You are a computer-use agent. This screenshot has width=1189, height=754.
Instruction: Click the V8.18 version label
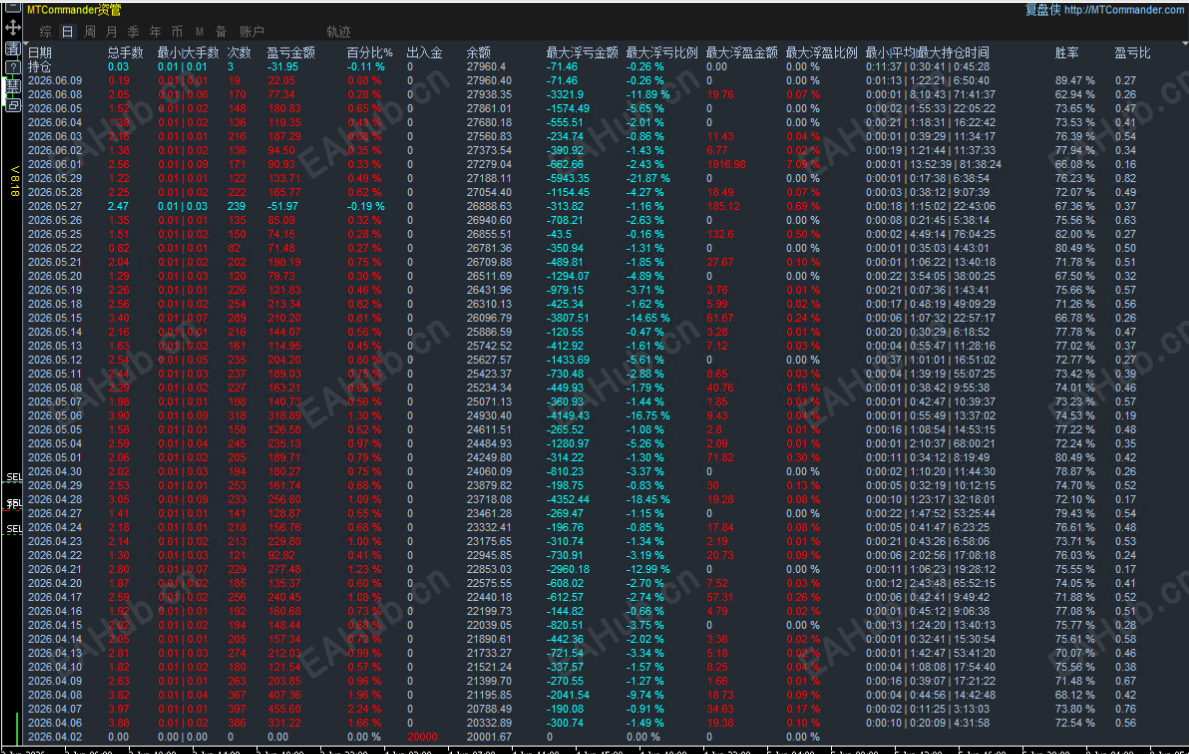[14, 181]
